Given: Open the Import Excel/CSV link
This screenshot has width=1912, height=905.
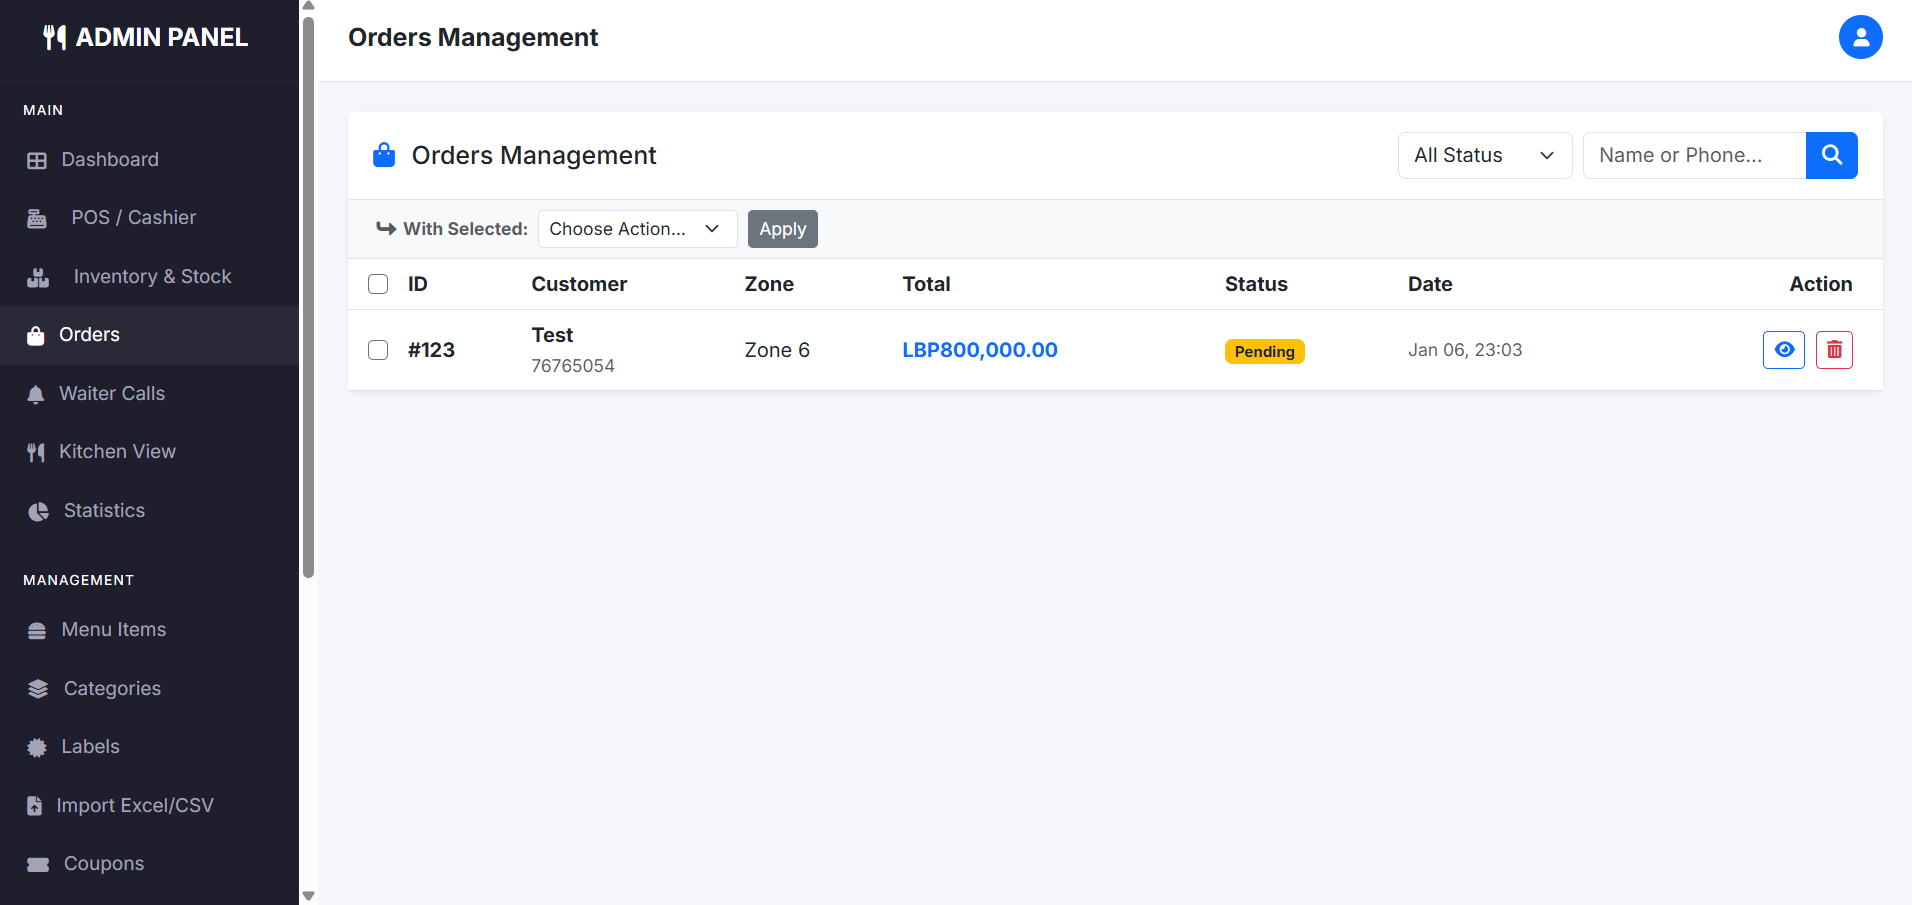Looking at the screenshot, I should [135, 806].
